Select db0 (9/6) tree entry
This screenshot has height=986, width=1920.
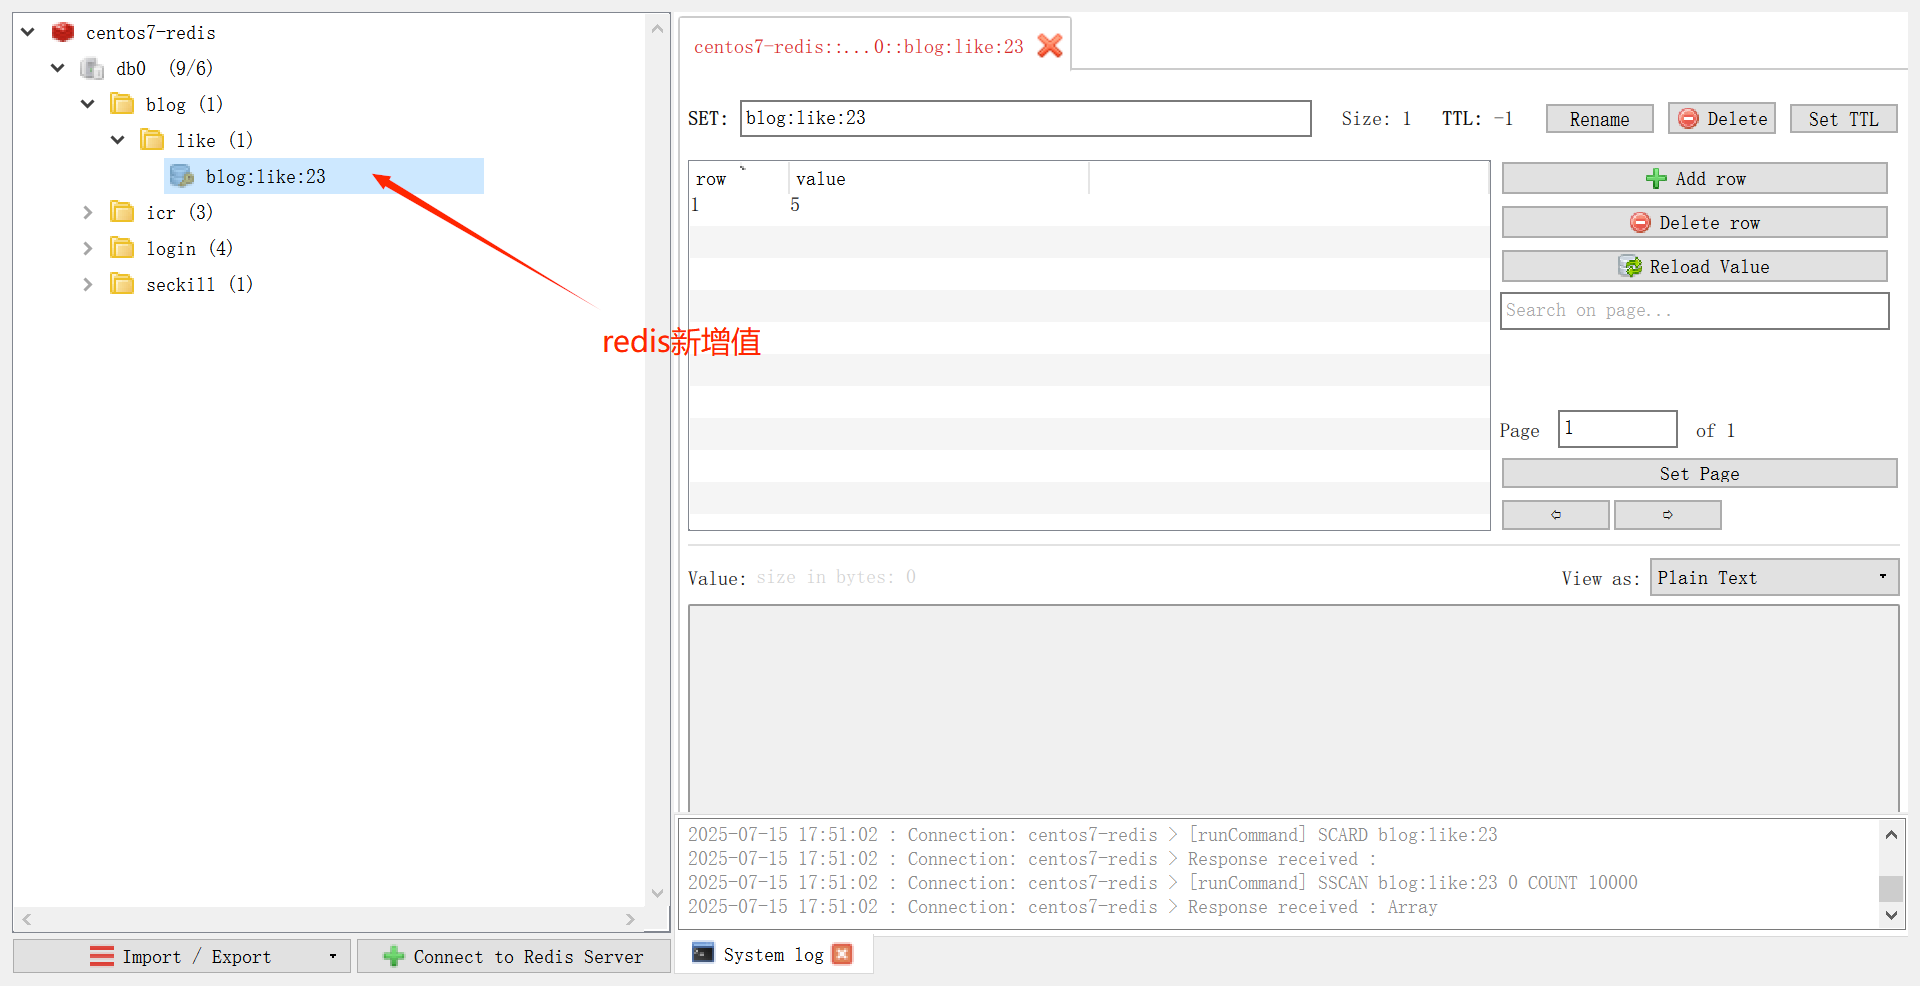point(164,68)
